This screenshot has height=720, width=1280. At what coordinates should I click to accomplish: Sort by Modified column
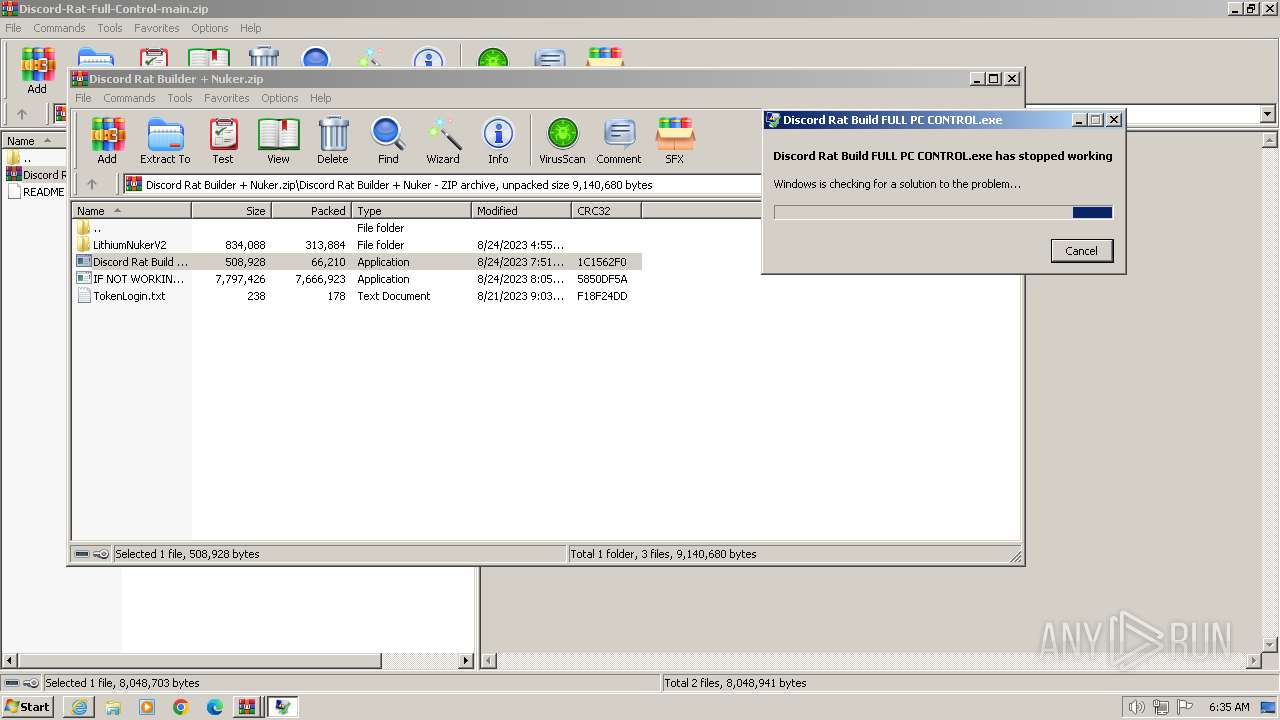point(521,211)
